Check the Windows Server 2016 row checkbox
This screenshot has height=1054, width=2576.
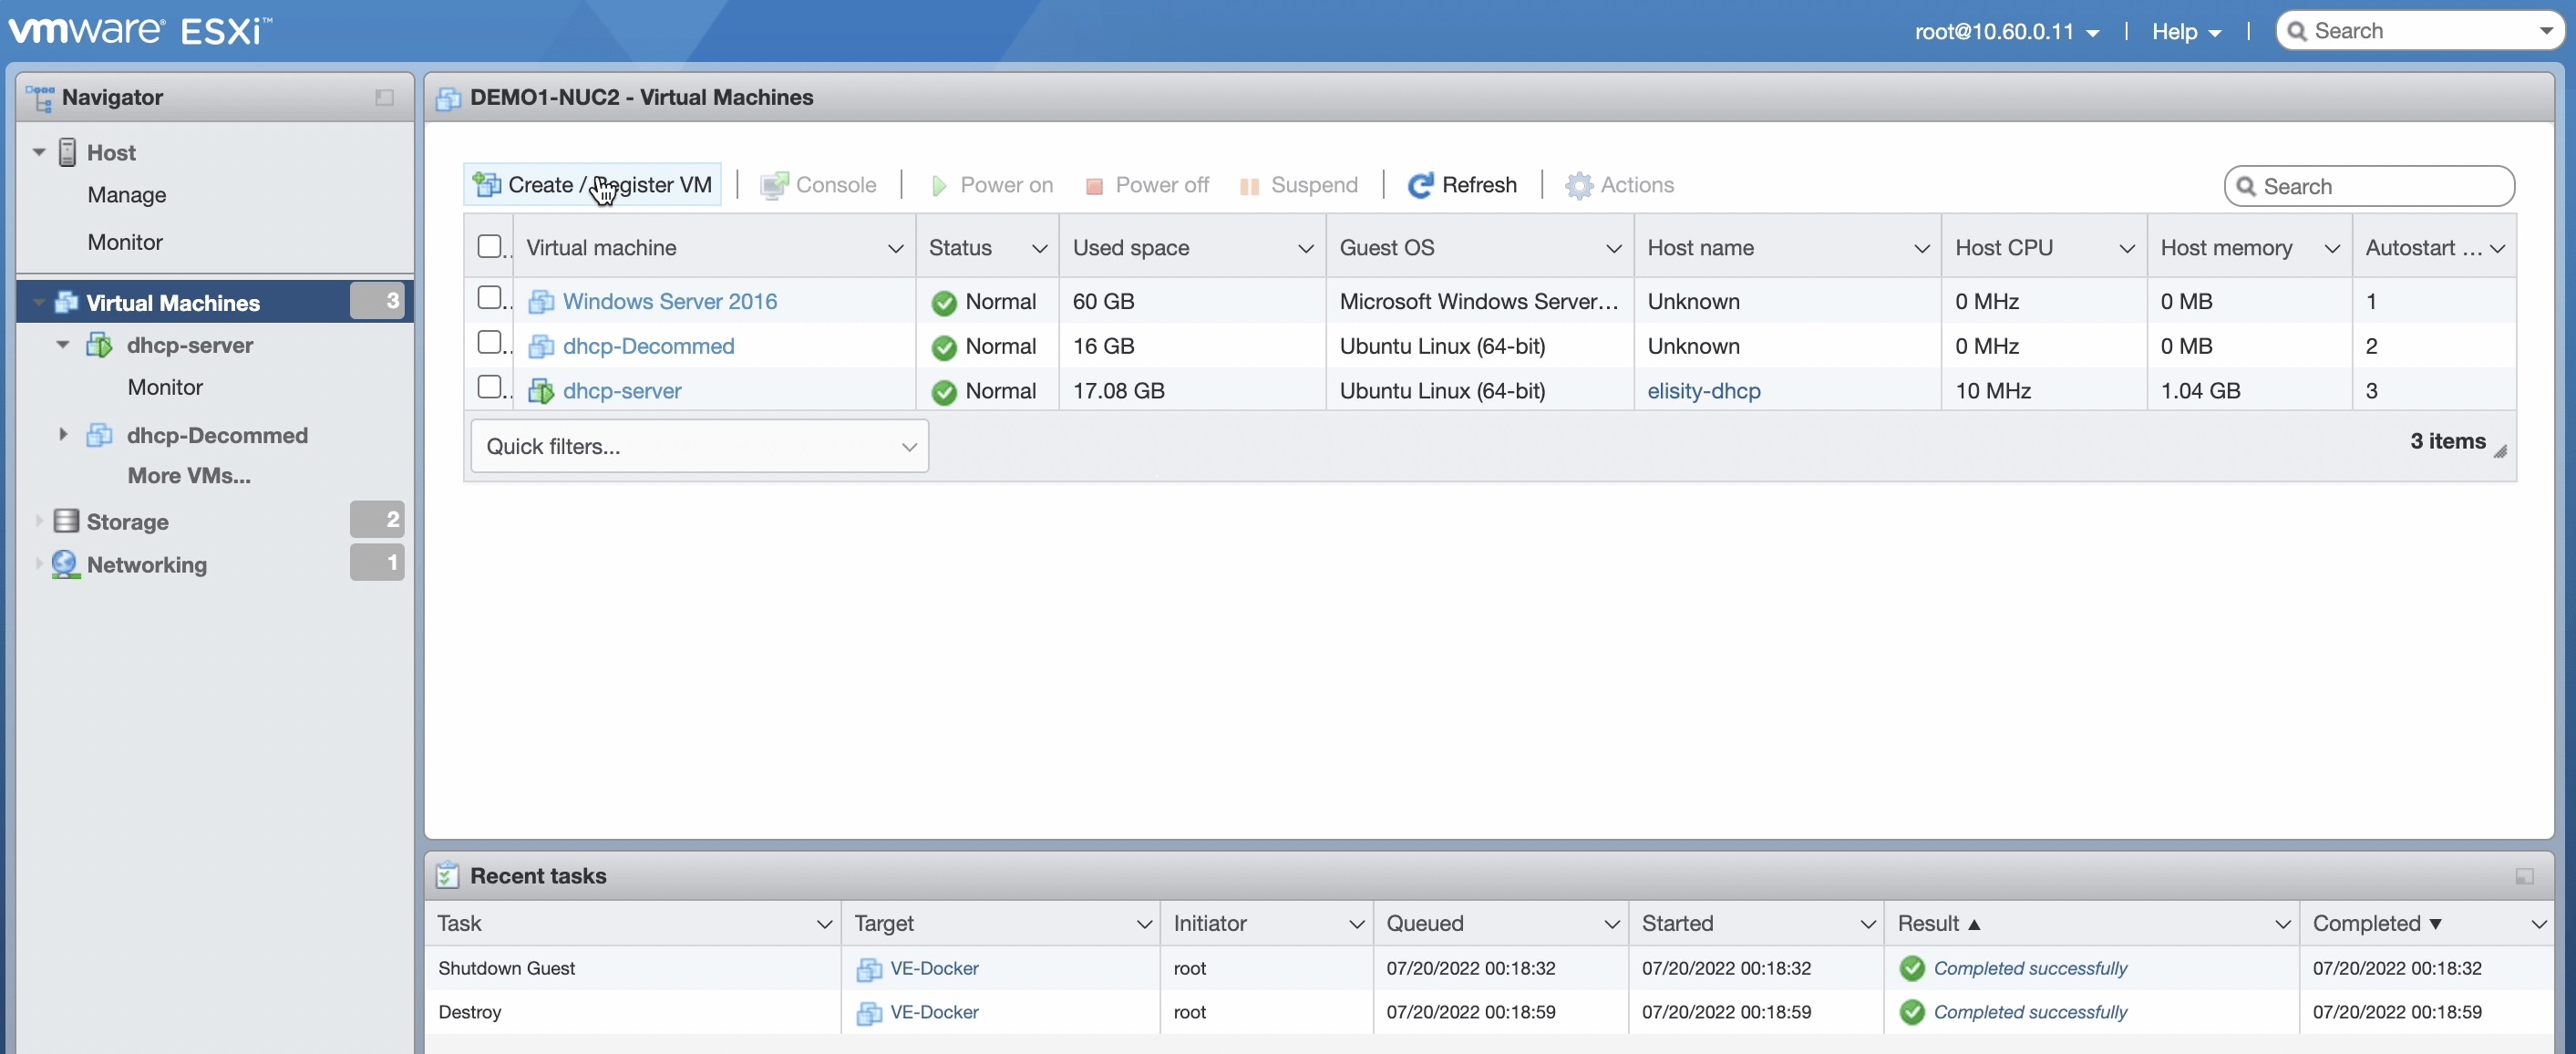(x=489, y=297)
